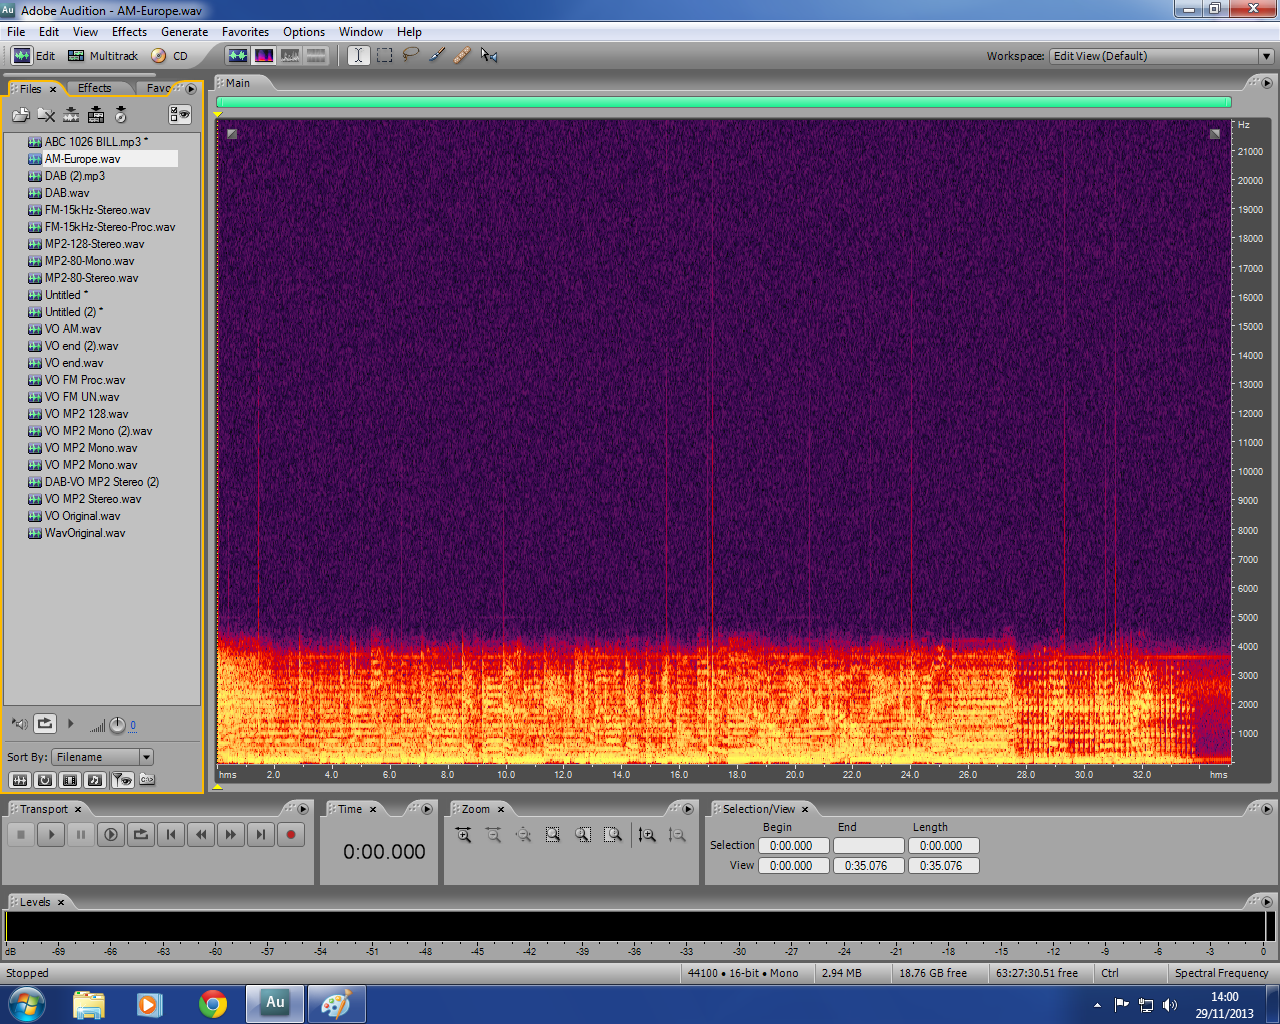Click Insert Into Multitrack icon

click(96, 115)
